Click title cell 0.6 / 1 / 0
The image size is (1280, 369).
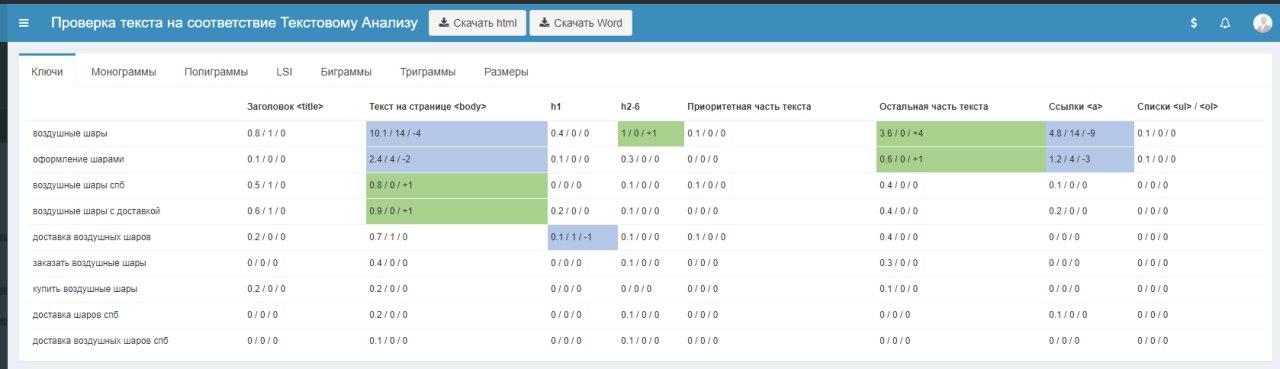[266, 211]
